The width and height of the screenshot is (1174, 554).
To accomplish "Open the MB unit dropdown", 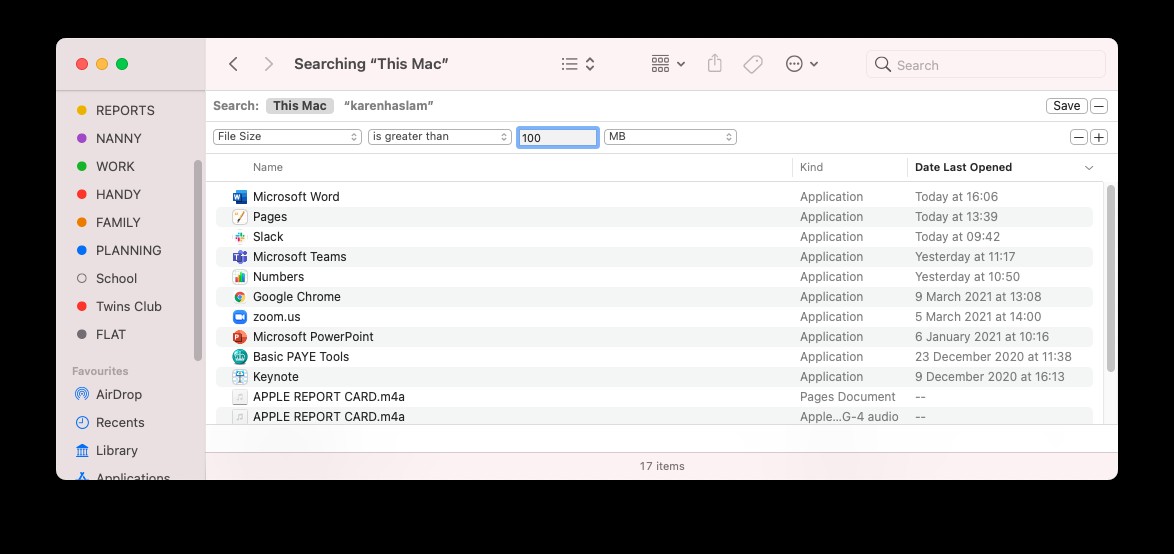I will [670, 137].
